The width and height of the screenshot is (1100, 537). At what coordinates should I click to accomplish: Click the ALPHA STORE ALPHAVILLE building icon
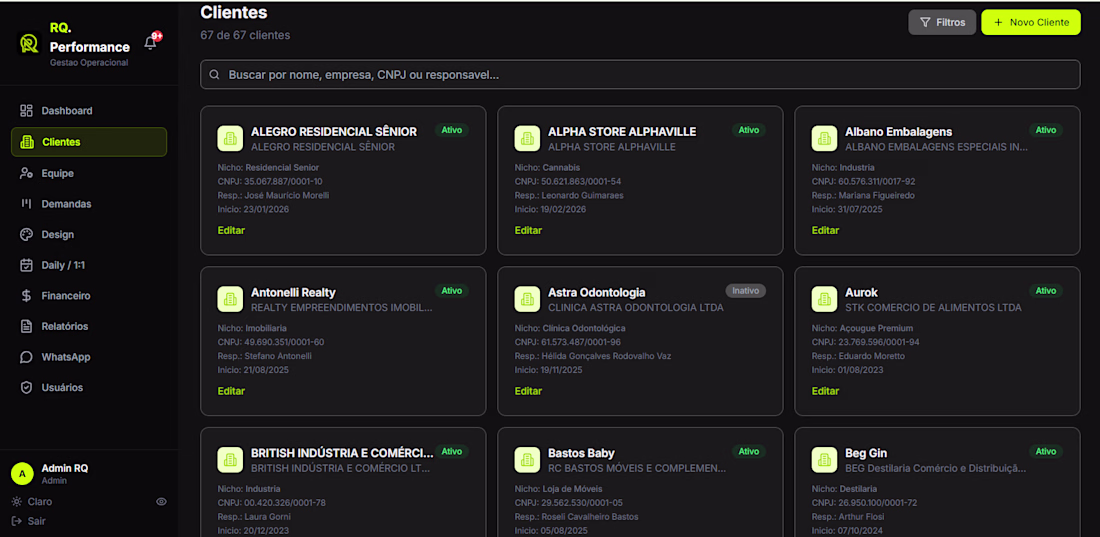pos(527,138)
